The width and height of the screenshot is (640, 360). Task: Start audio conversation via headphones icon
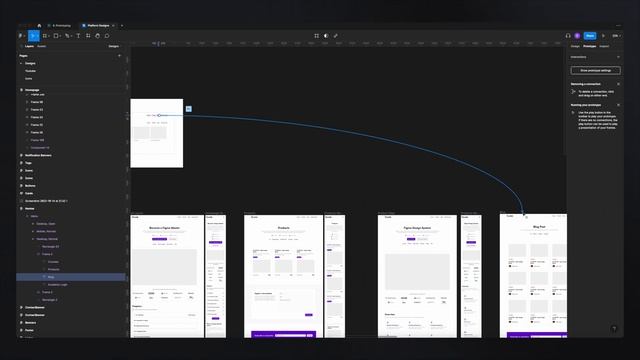pos(568,36)
